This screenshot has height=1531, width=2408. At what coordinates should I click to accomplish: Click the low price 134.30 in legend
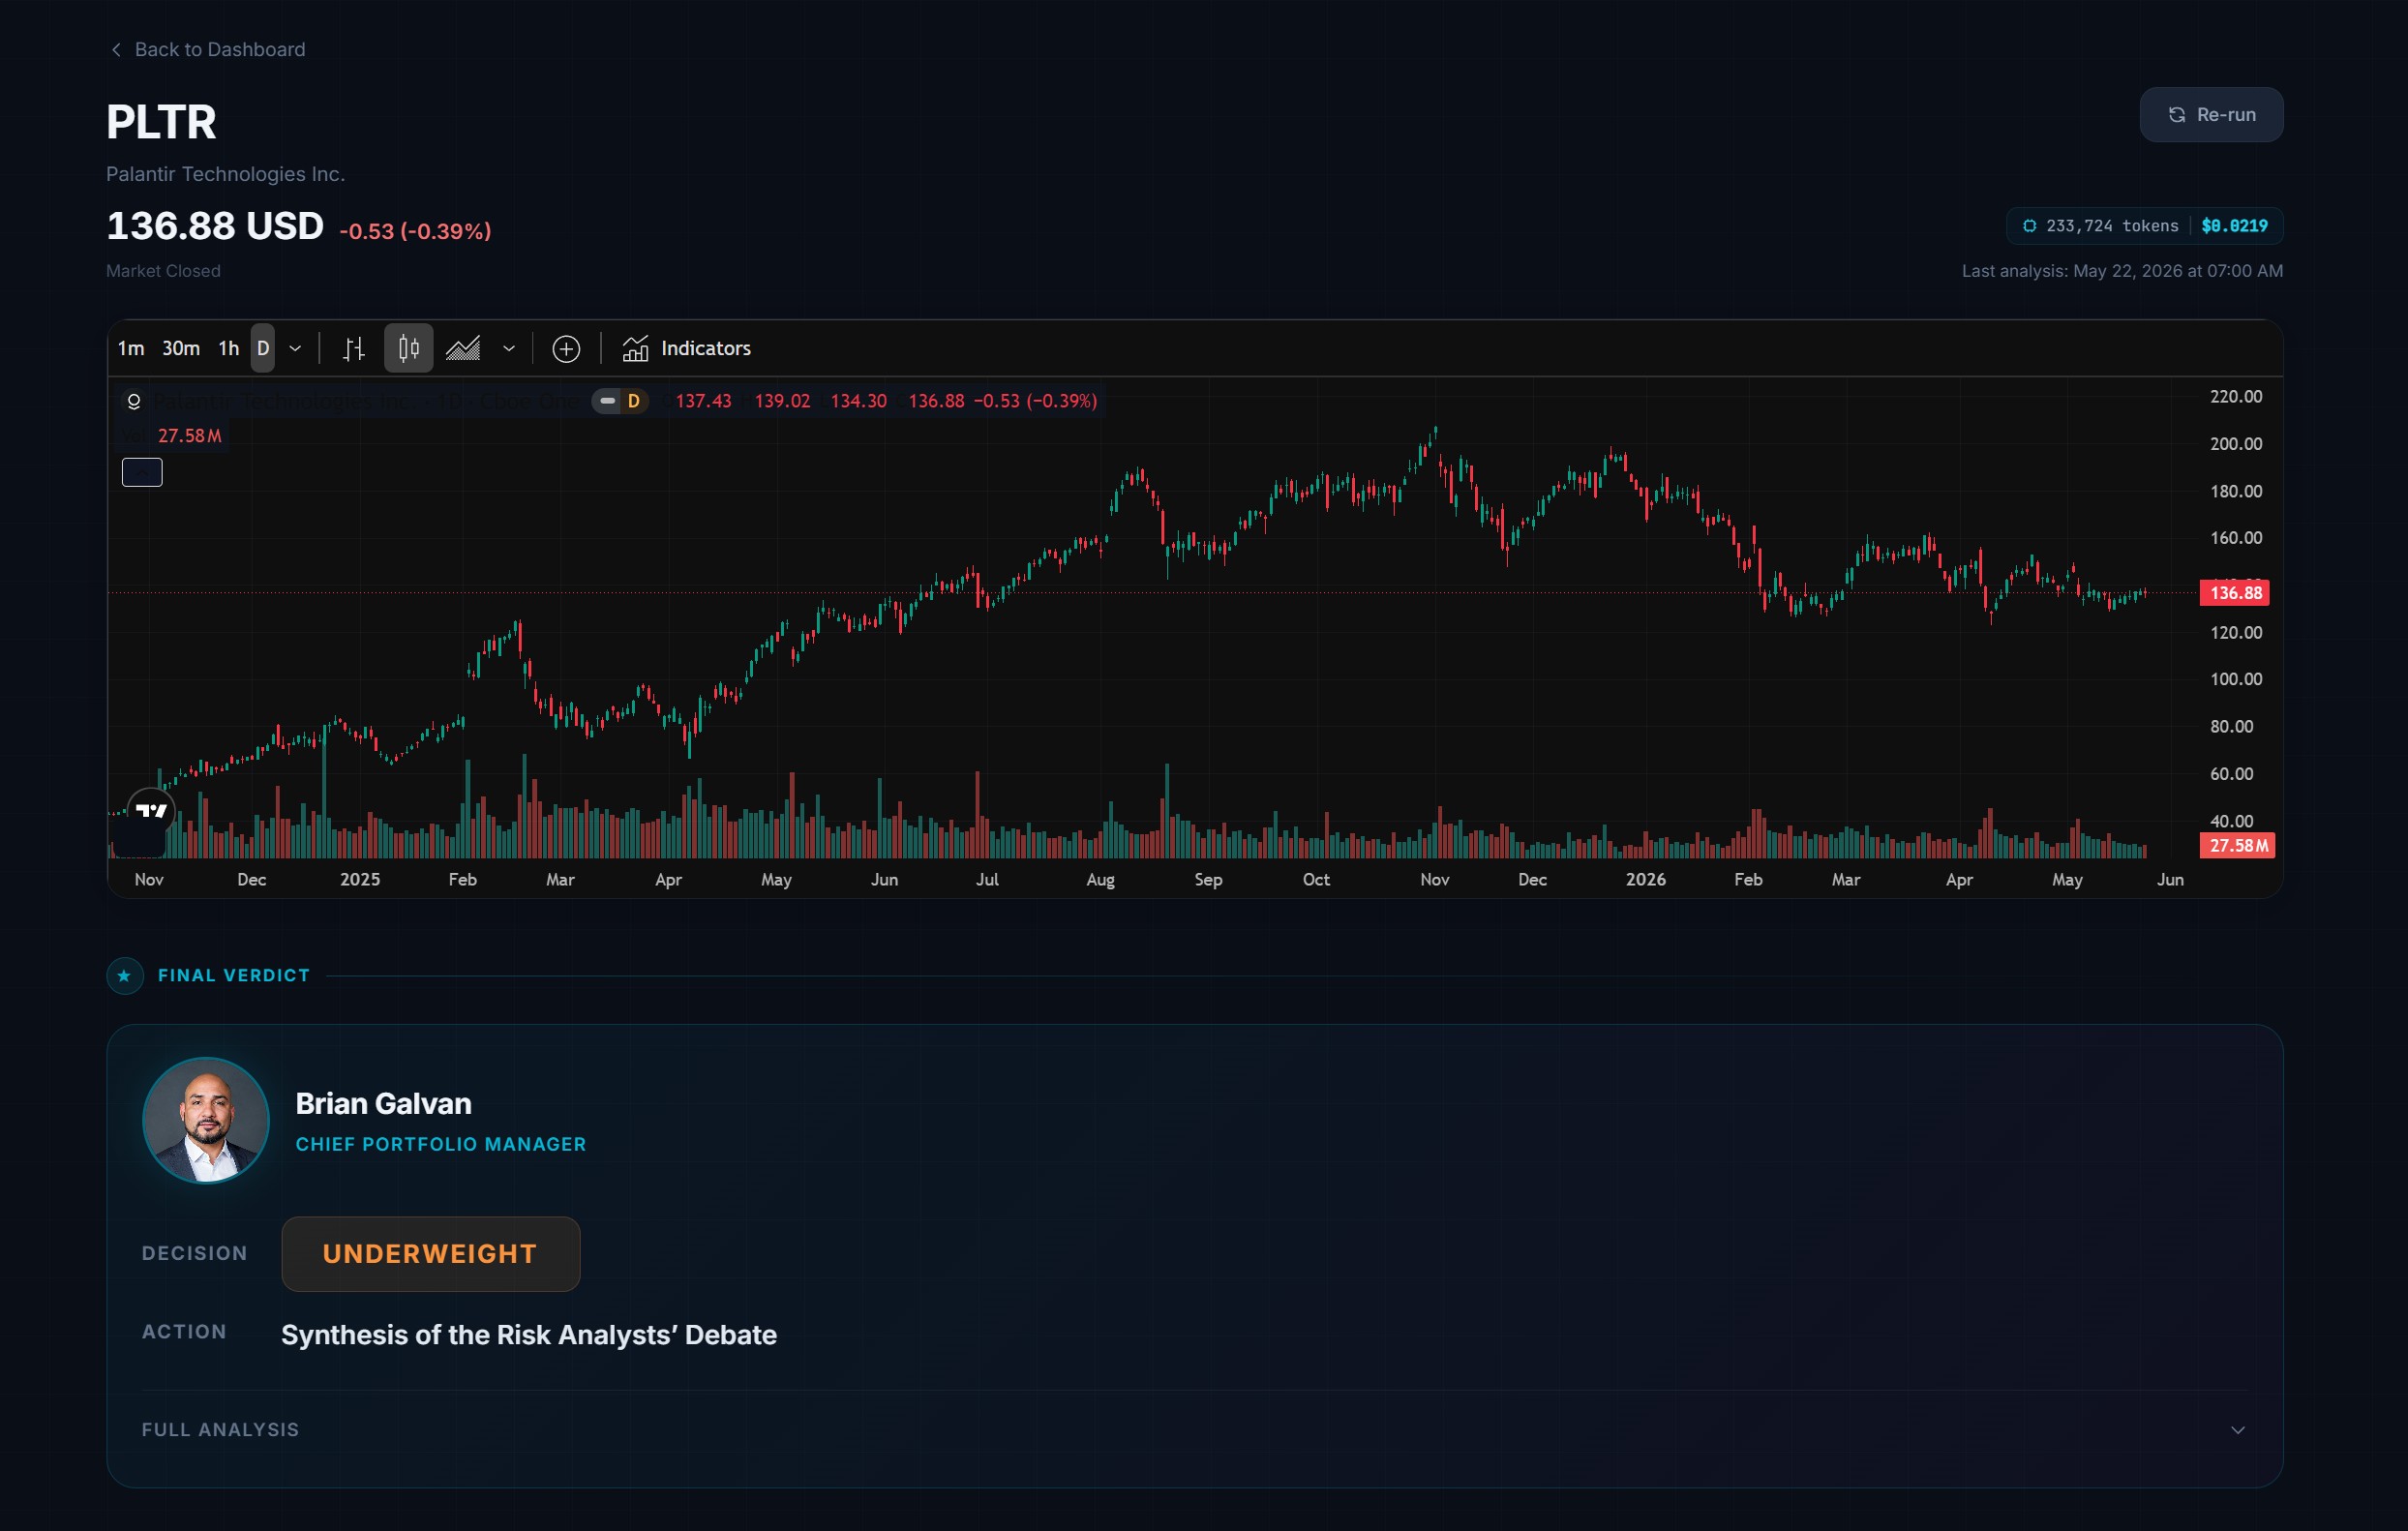[x=858, y=401]
